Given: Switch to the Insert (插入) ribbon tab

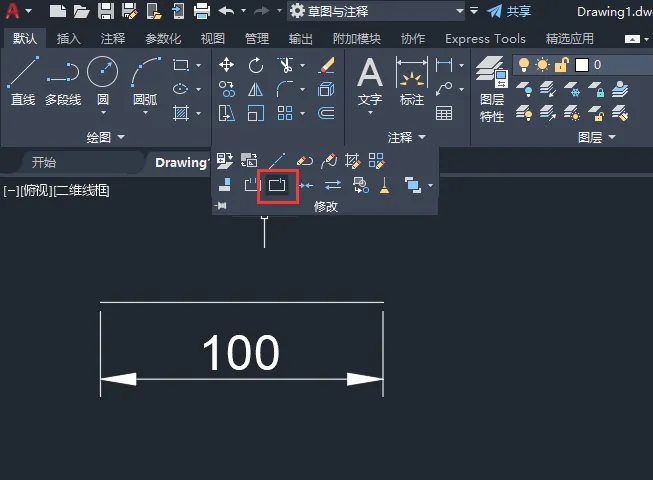Looking at the screenshot, I should (69, 39).
